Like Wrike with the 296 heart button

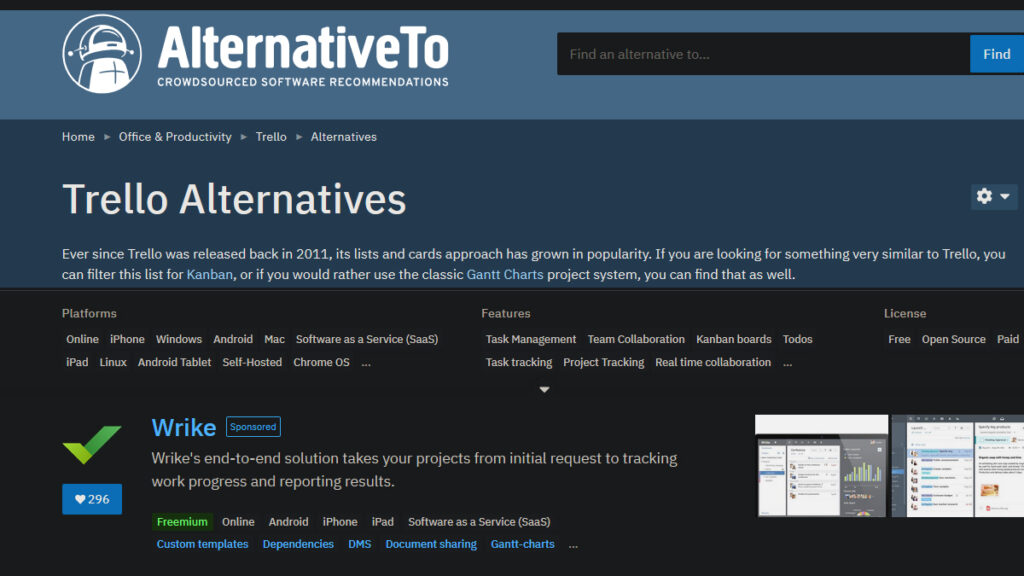[92, 499]
